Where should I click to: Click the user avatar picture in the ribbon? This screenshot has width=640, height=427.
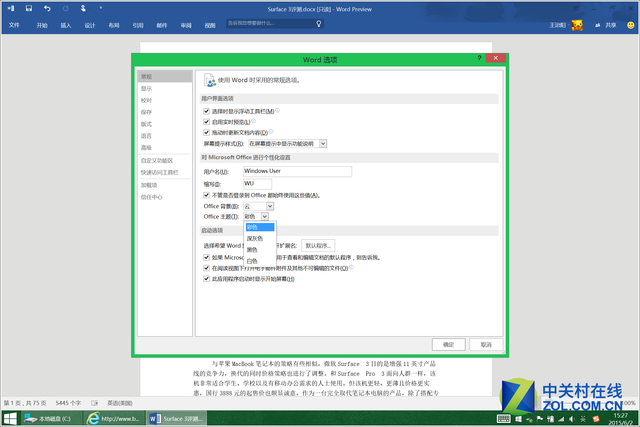pyautogui.click(x=577, y=25)
